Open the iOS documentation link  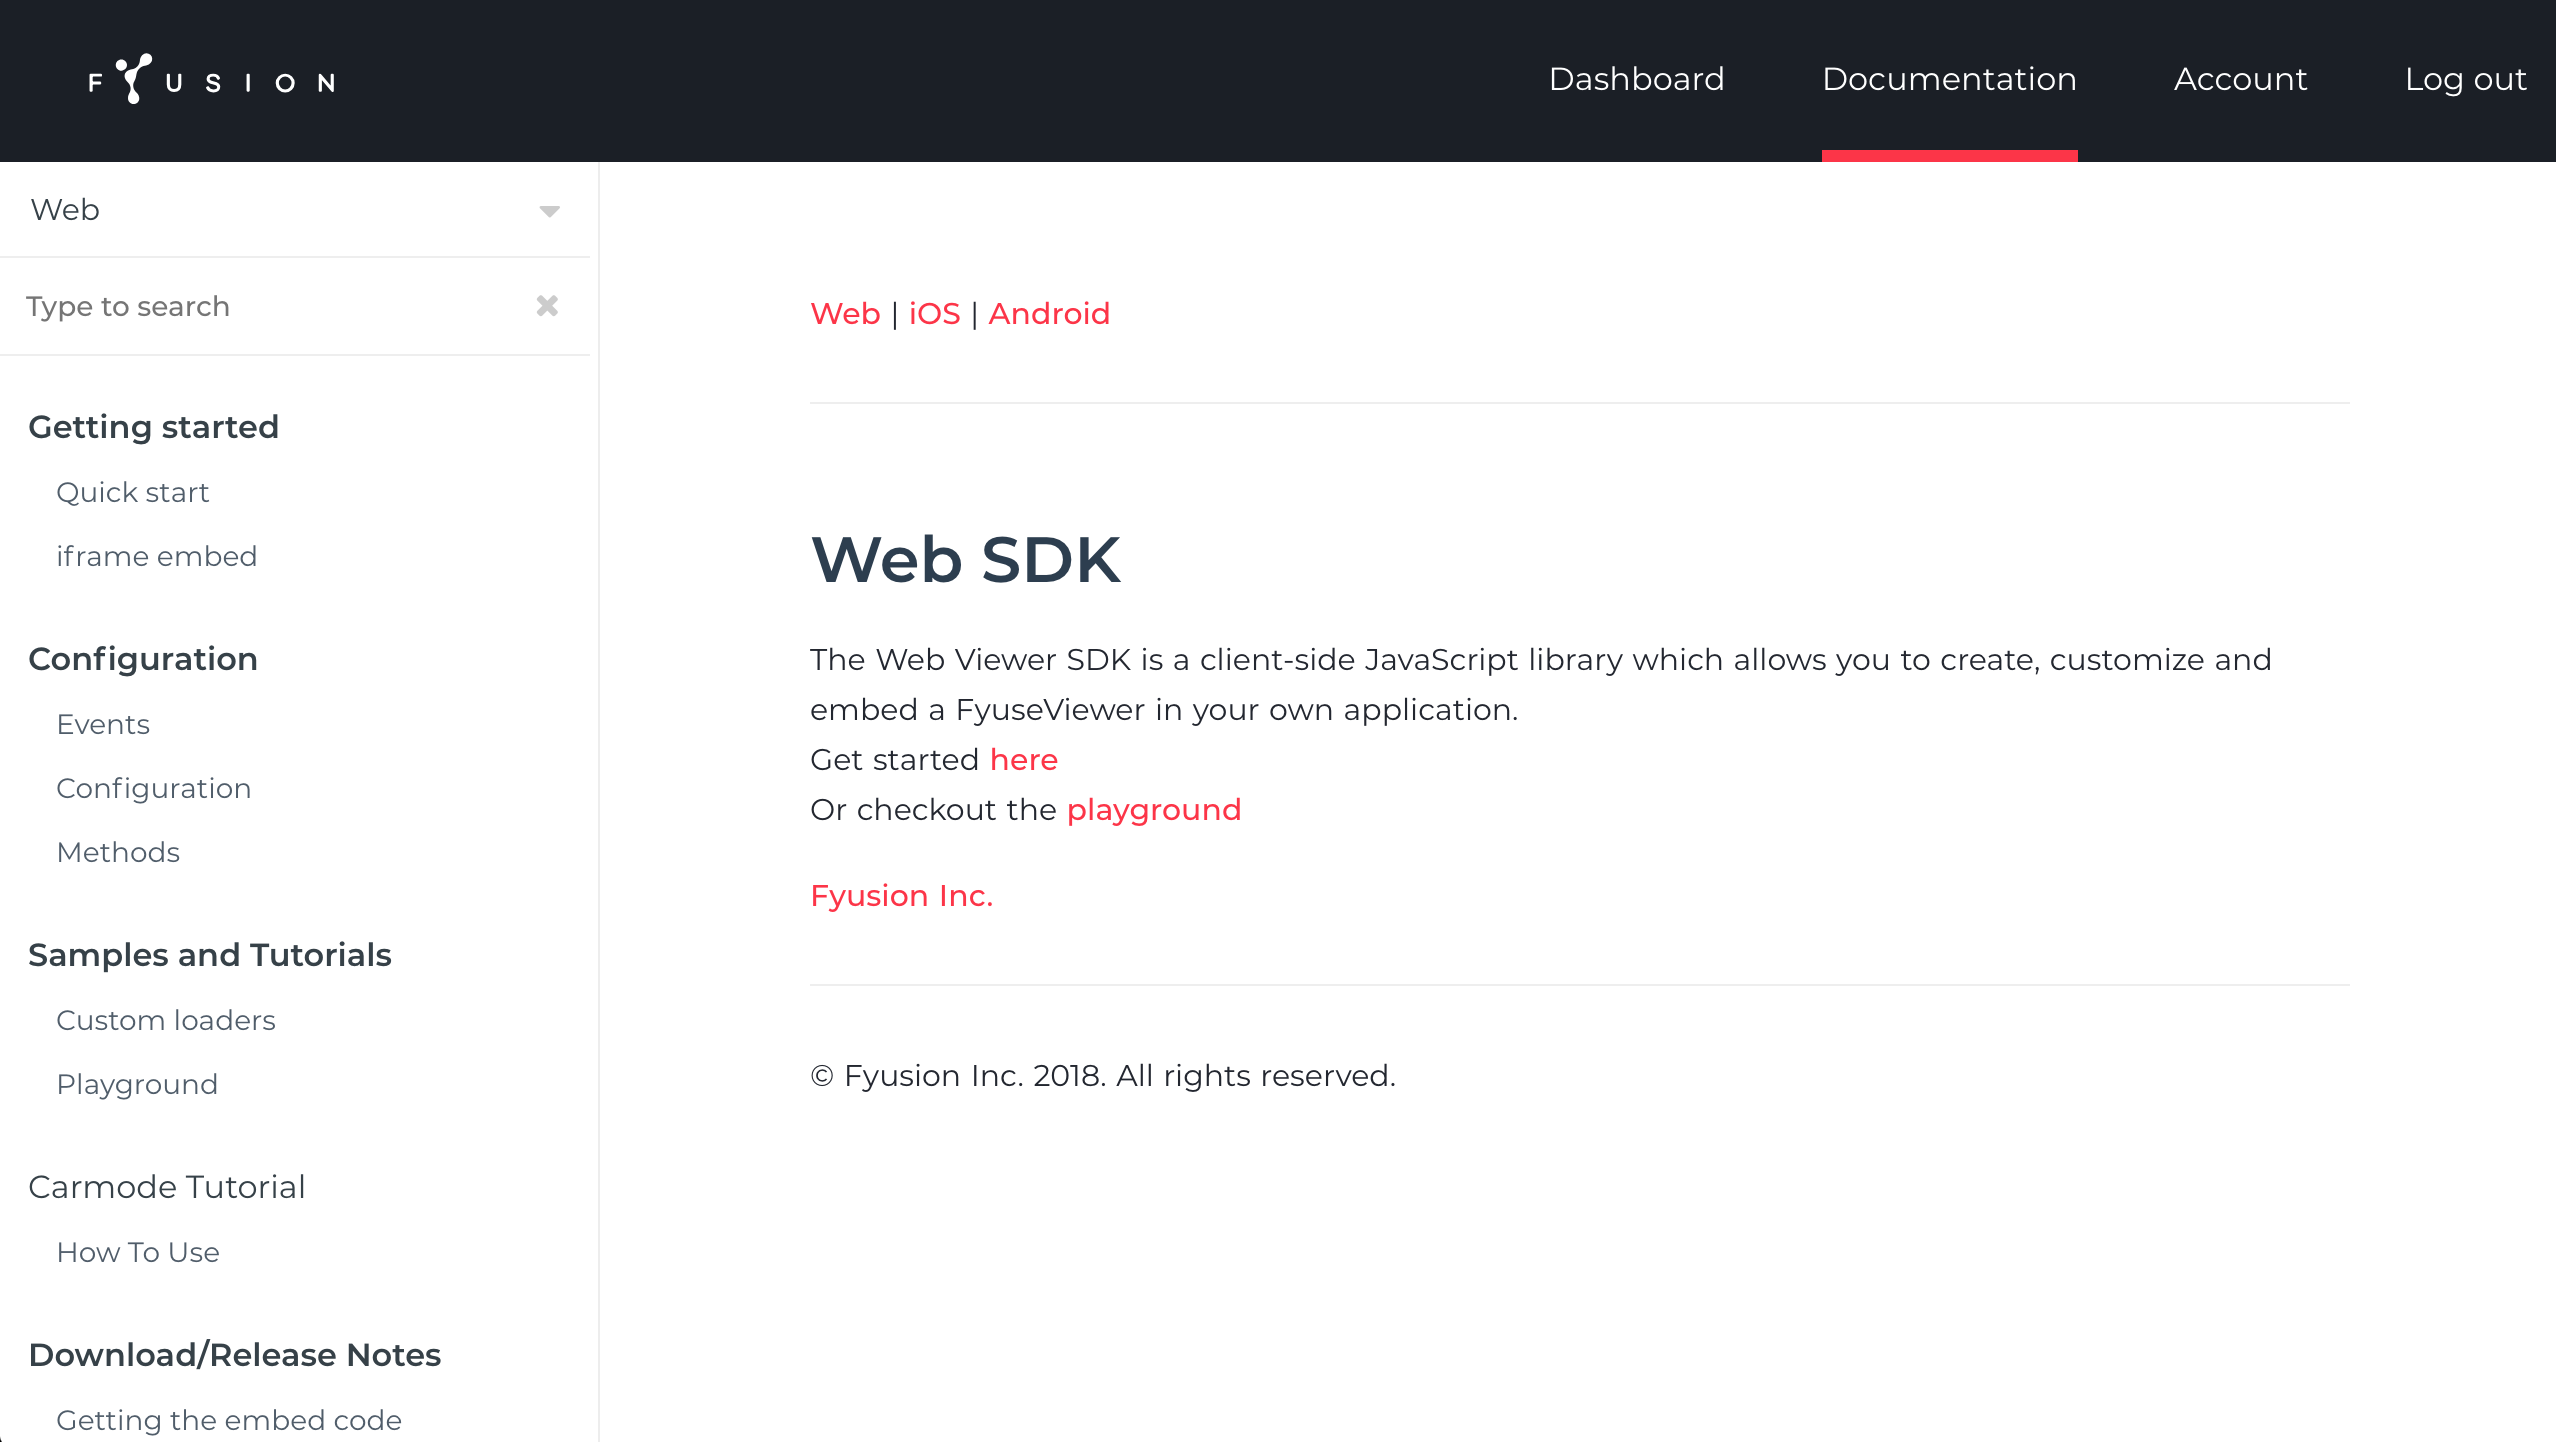[934, 314]
